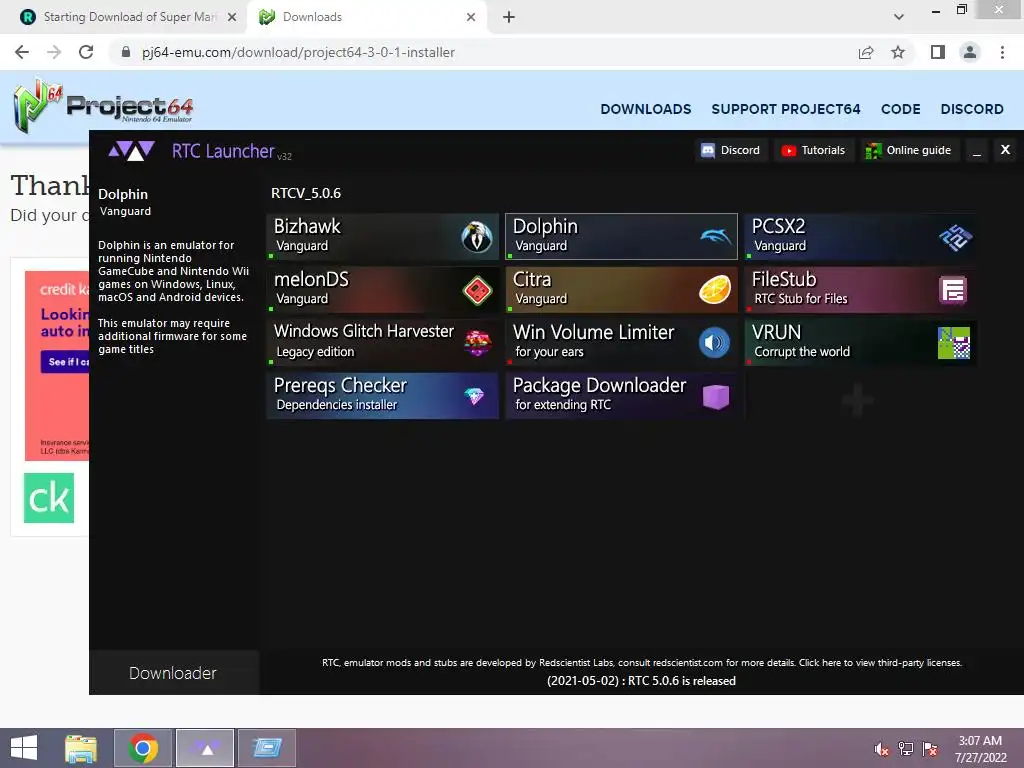The width and height of the screenshot is (1024, 768).
Task: Expand Chrome tab search chevron
Action: [x=899, y=17]
